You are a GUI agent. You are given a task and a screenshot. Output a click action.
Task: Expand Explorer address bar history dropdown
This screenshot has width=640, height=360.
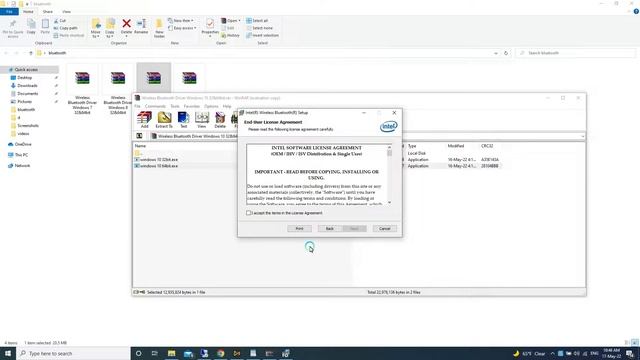[496, 53]
